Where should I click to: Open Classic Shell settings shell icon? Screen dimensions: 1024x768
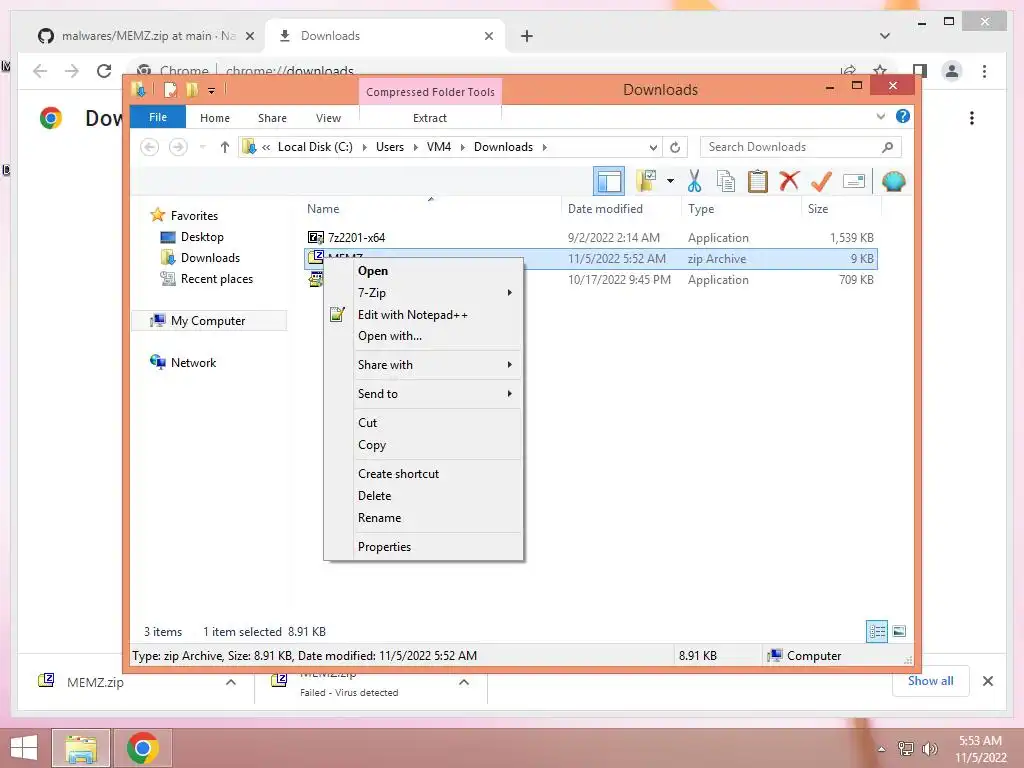(x=893, y=181)
